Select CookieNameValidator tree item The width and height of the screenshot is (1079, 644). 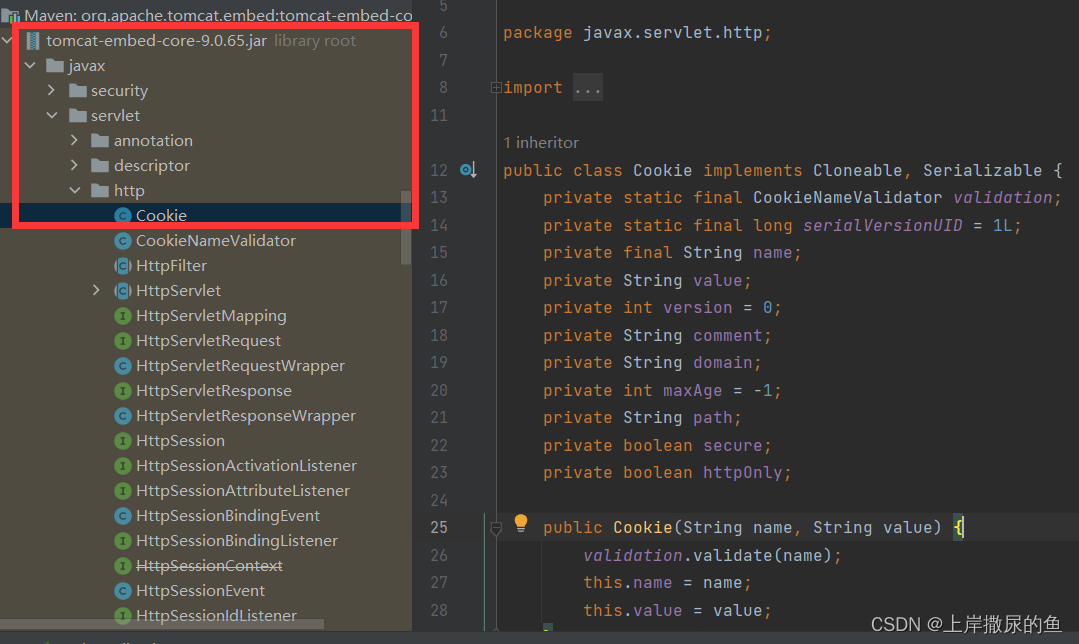[215, 241]
